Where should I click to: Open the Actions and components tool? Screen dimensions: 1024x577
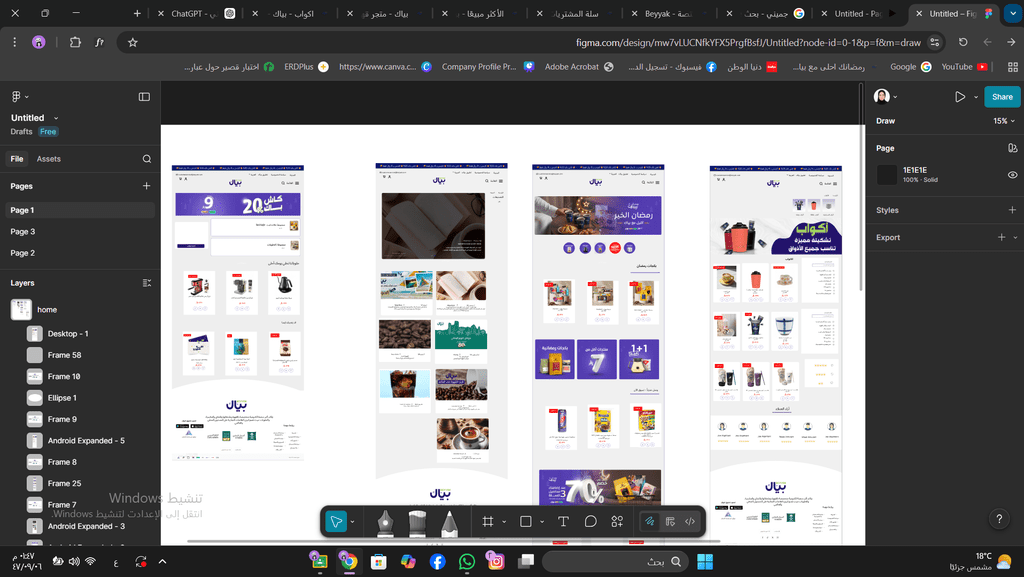617,522
